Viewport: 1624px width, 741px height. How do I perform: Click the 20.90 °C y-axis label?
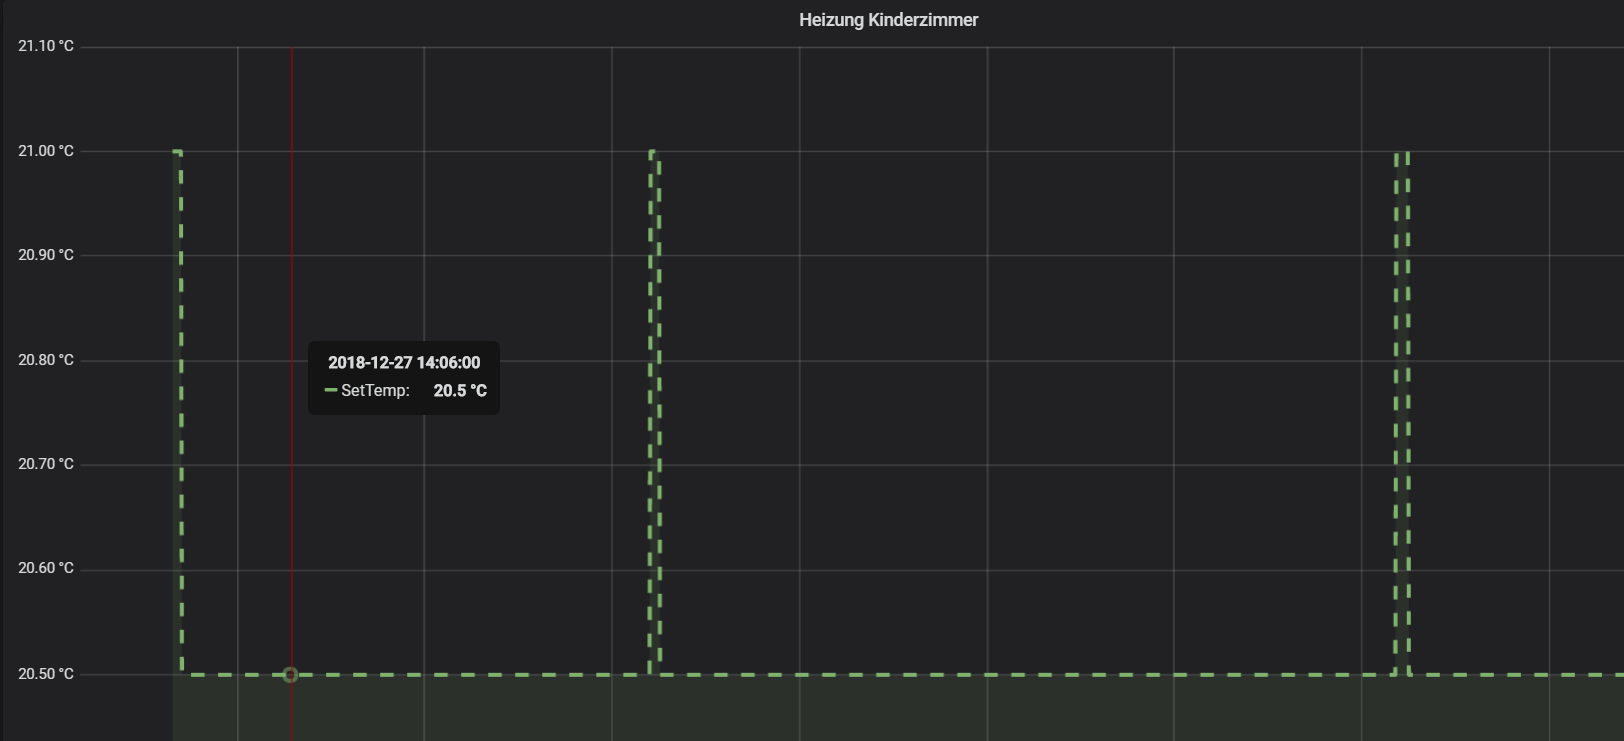click(46, 255)
